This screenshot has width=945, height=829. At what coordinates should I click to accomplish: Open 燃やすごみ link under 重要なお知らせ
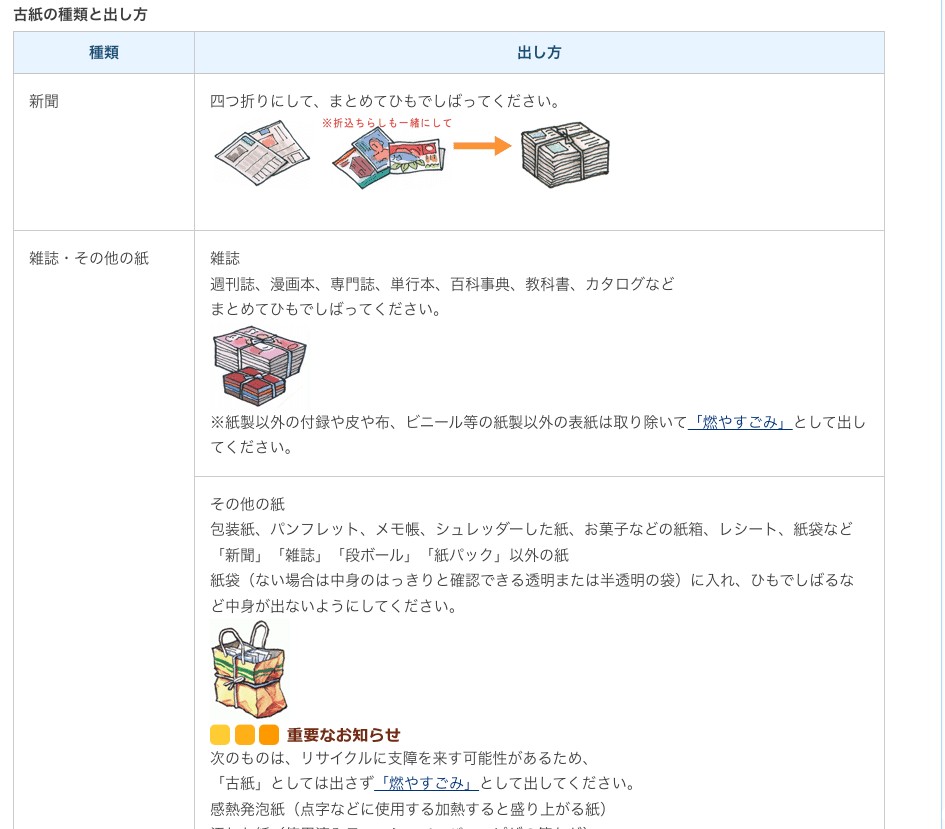427,783
